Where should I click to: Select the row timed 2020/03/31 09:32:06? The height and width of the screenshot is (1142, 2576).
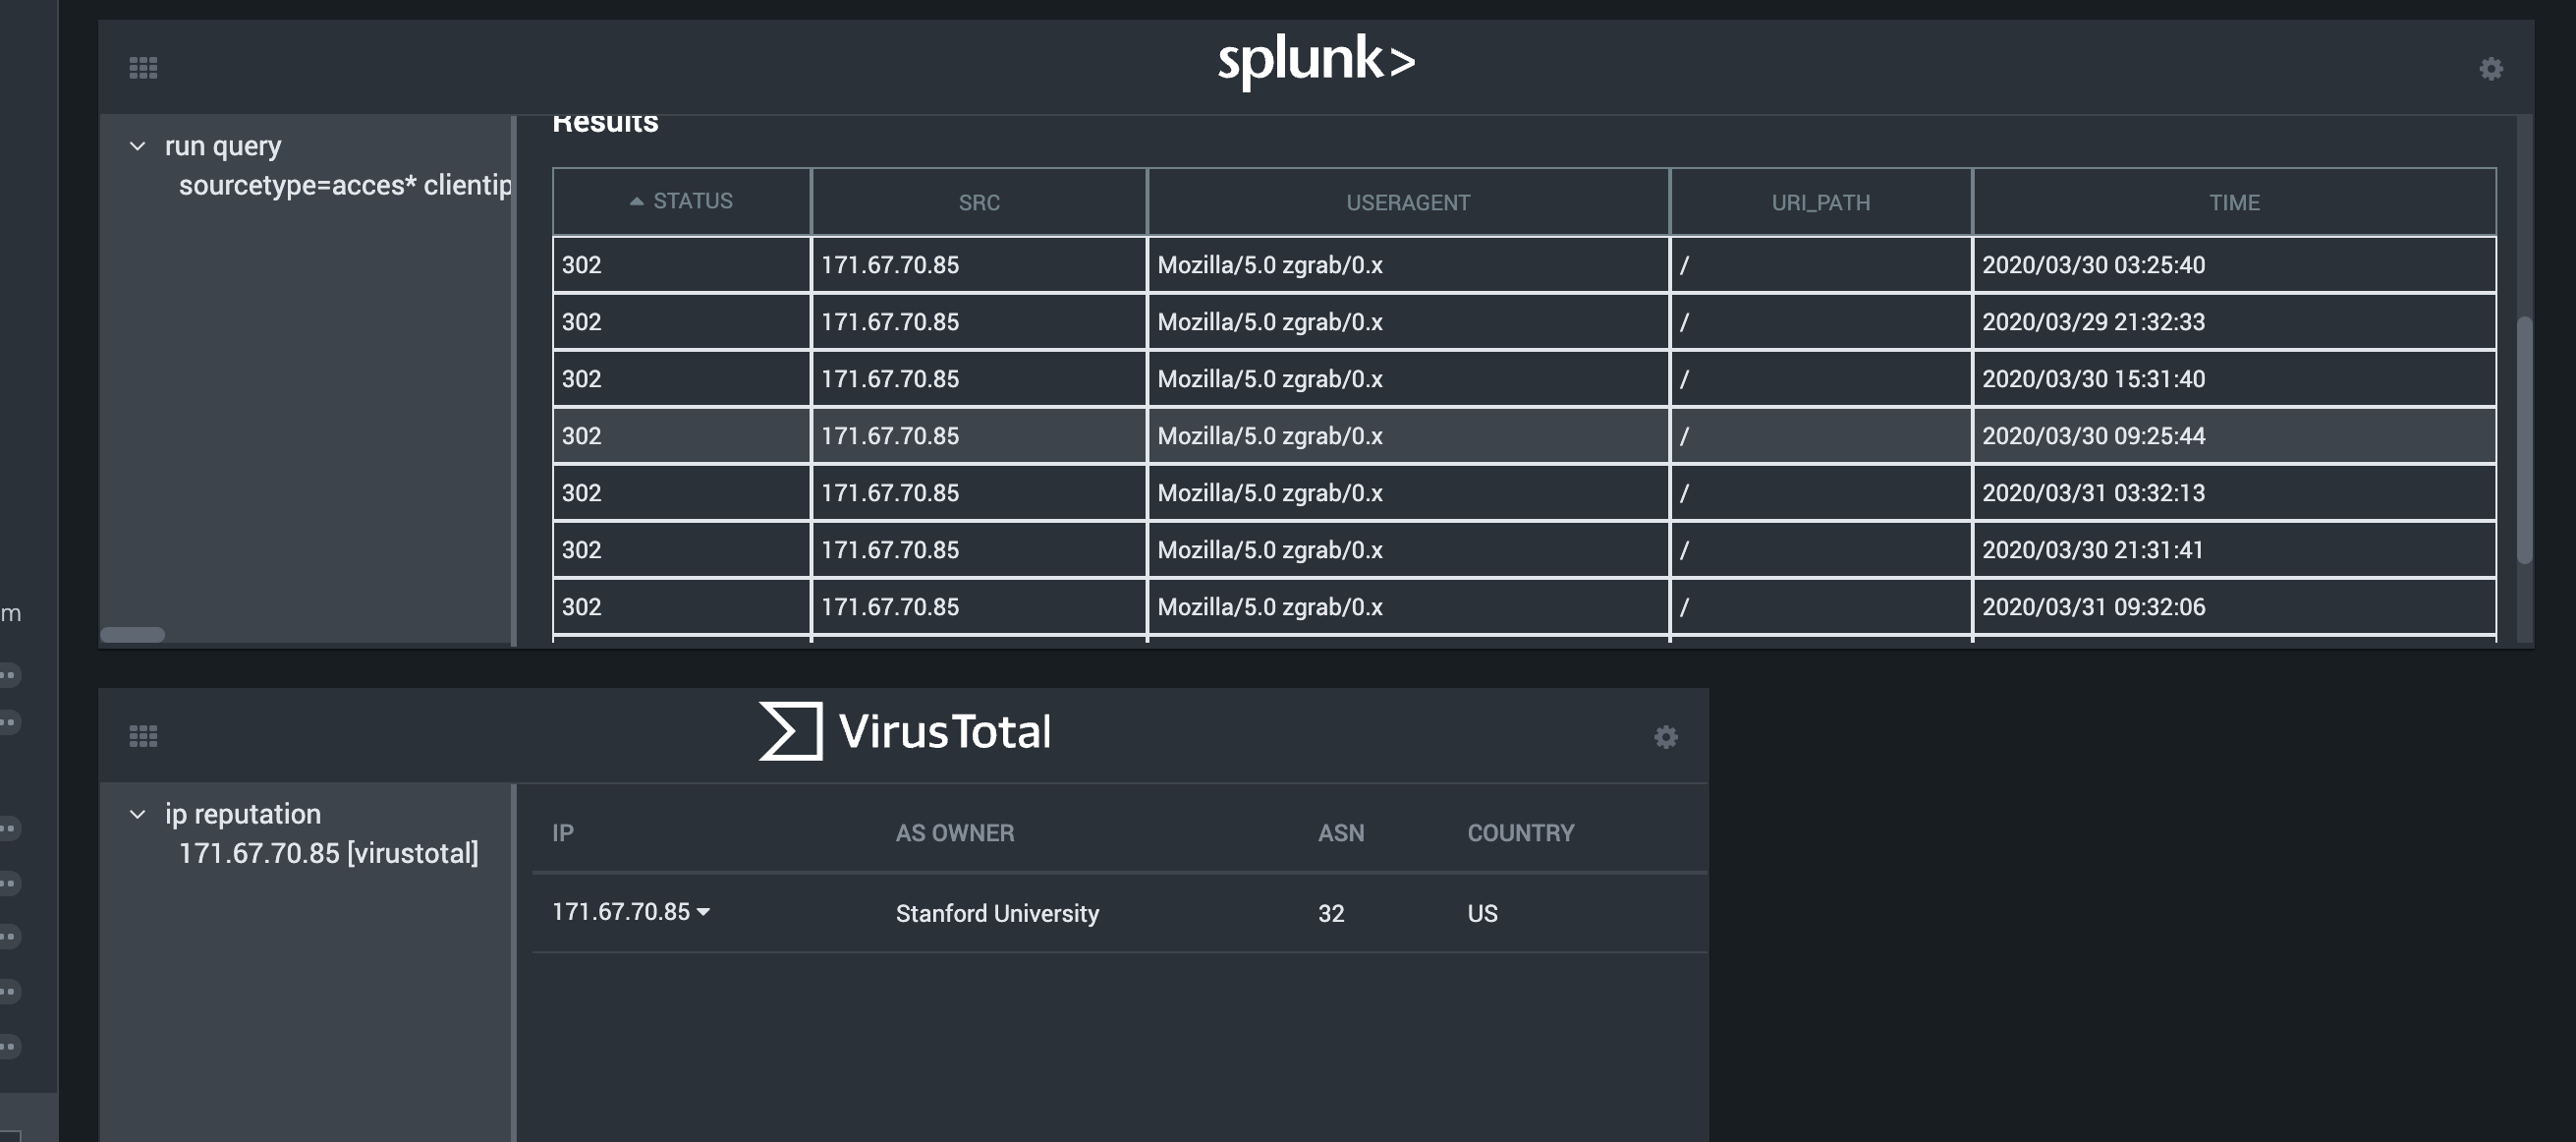[1524, 606]
